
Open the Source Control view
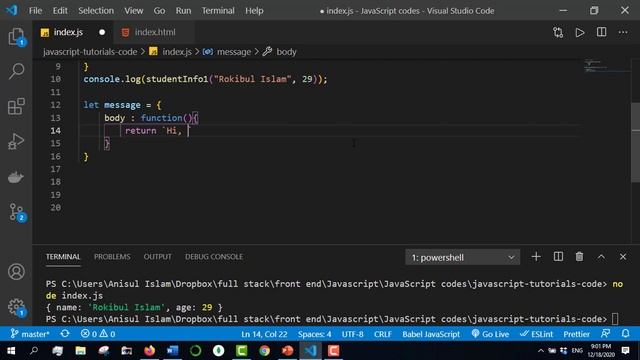(x=17, y=213)
